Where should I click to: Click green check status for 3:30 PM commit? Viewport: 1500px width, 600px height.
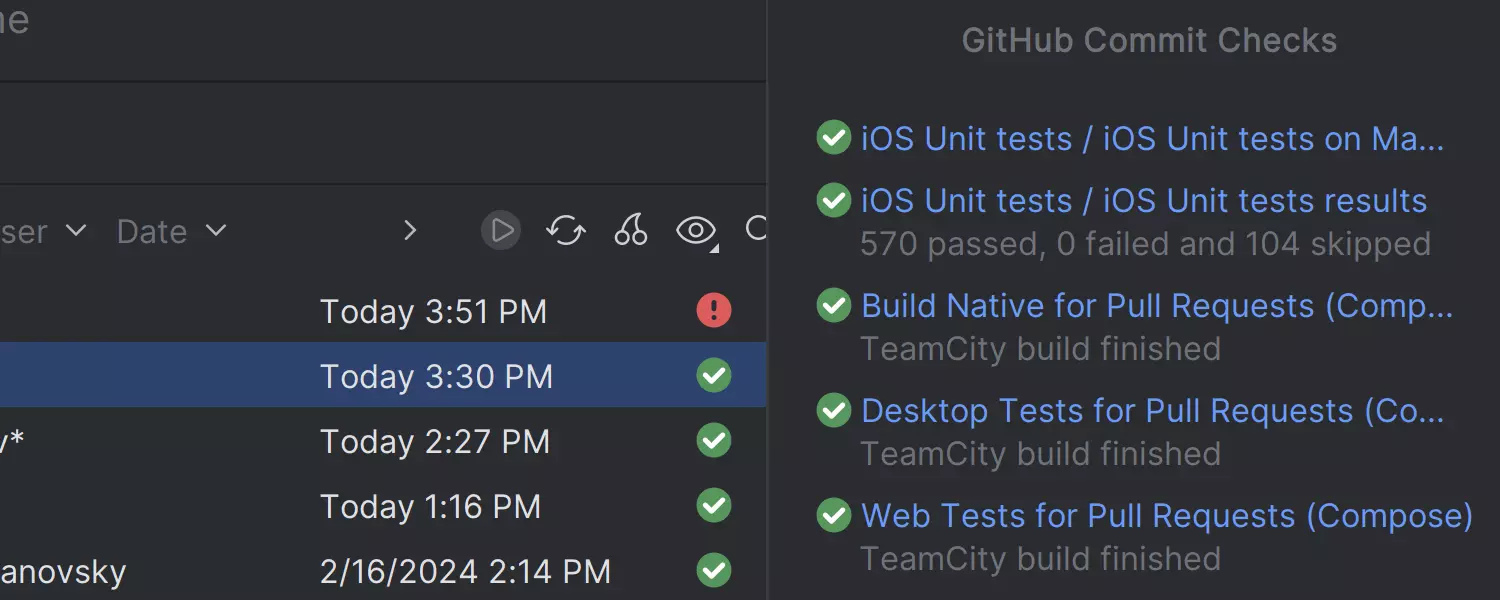coord(714,376)
